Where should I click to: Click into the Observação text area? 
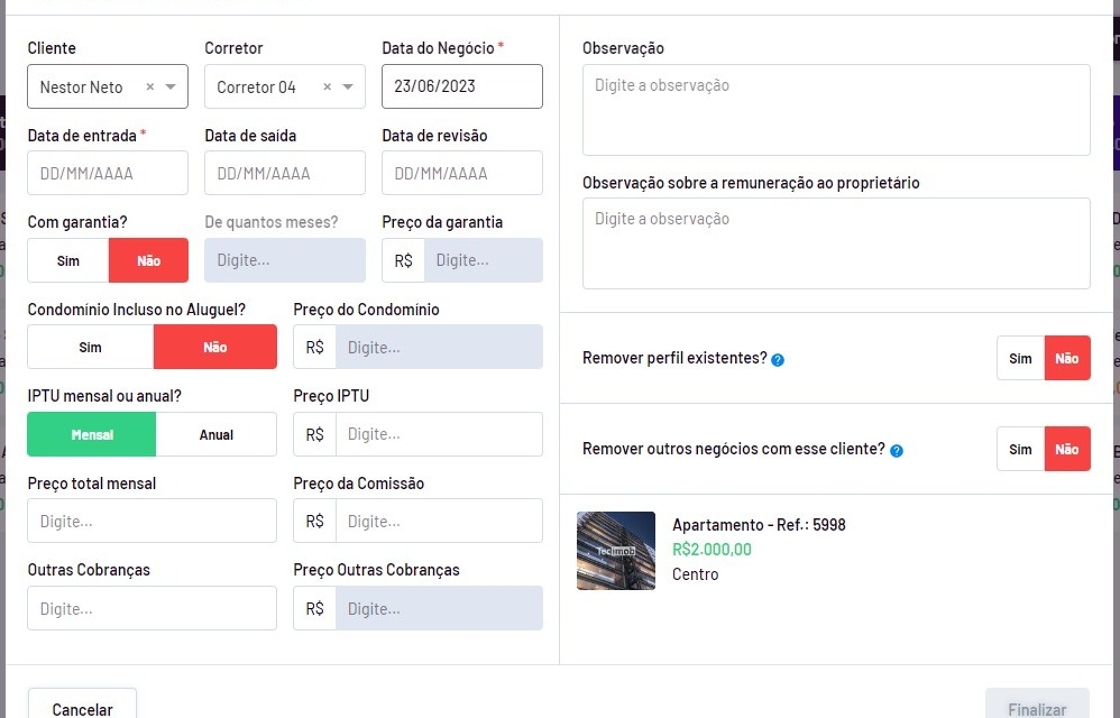pos(836,110)
